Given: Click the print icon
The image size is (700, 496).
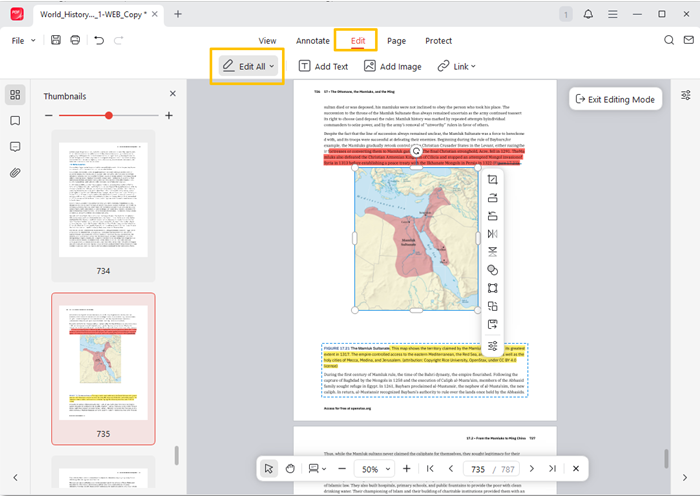Looking at the screenshot, I should pyautogui.click(x=75, y=40).
